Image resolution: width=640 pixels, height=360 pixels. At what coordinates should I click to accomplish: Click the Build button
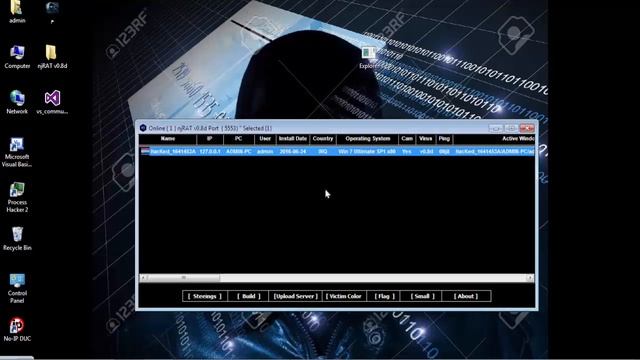248,296
